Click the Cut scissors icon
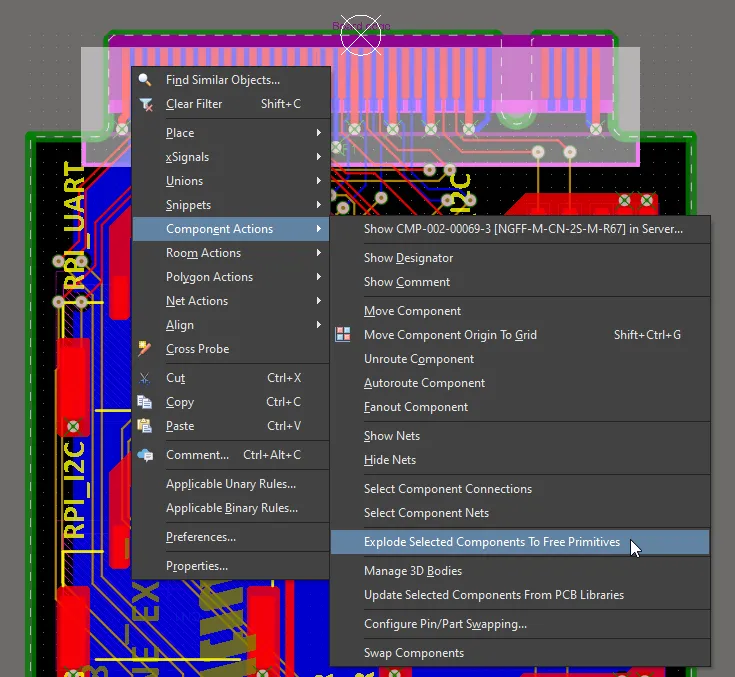Image resolution: width=735 pixels, height=677 pixels. (x=144, y=378)
